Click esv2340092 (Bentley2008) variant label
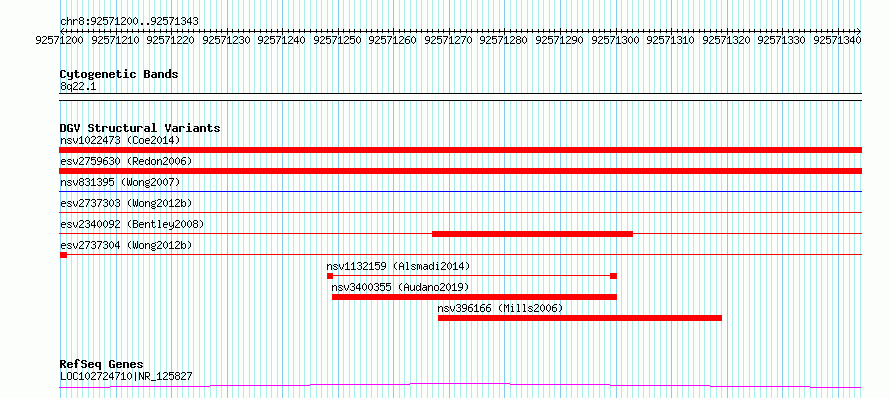The image size is (890, 398). [x=132, y=224]
